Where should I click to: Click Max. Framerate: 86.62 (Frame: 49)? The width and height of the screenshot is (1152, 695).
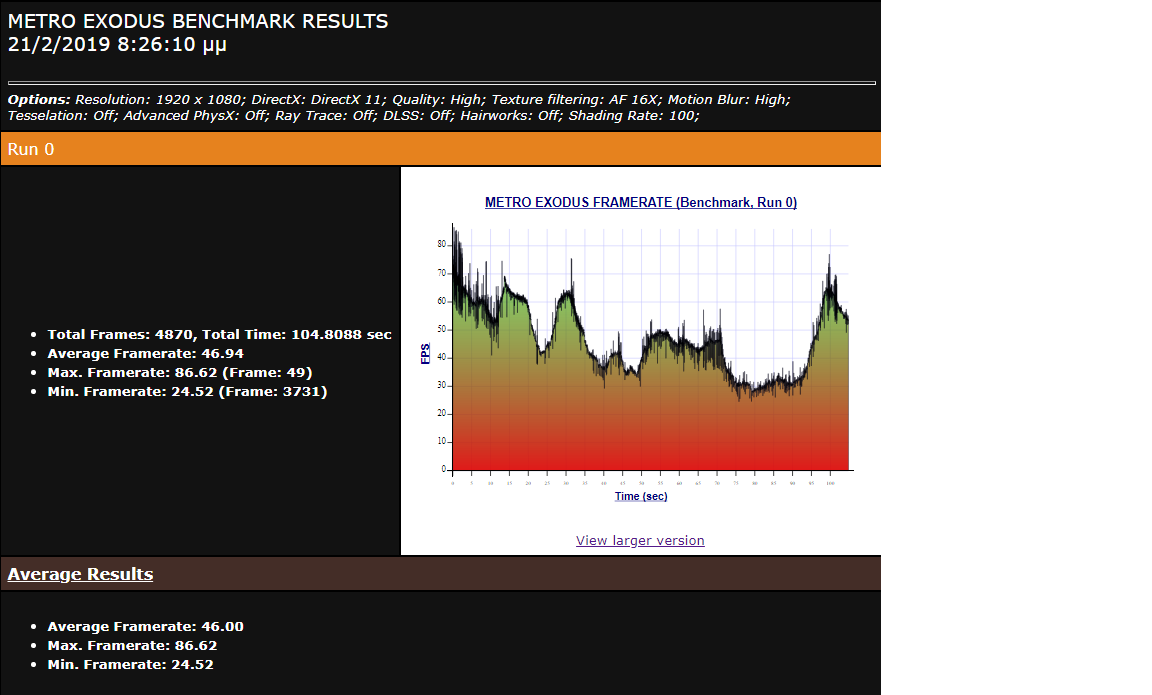(180, 372)
